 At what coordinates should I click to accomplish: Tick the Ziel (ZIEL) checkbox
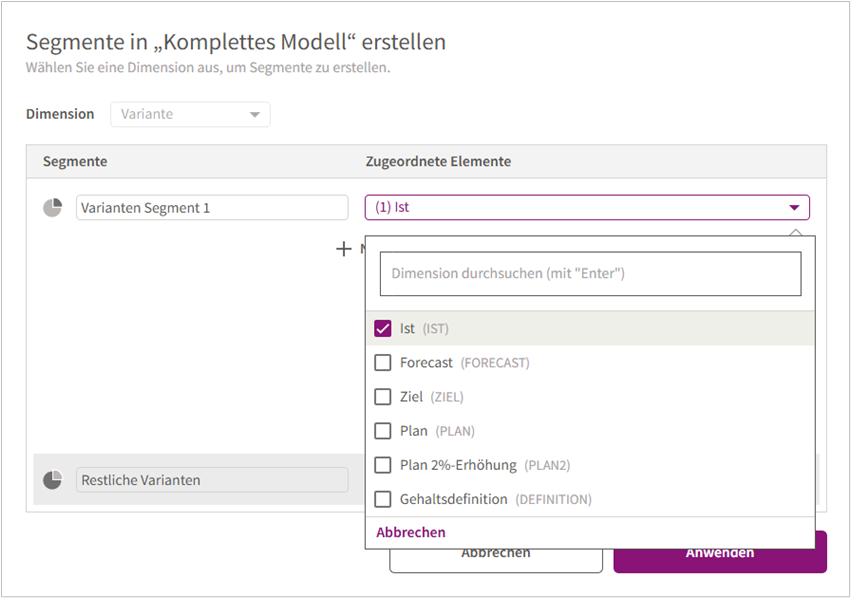coord(383,397)
